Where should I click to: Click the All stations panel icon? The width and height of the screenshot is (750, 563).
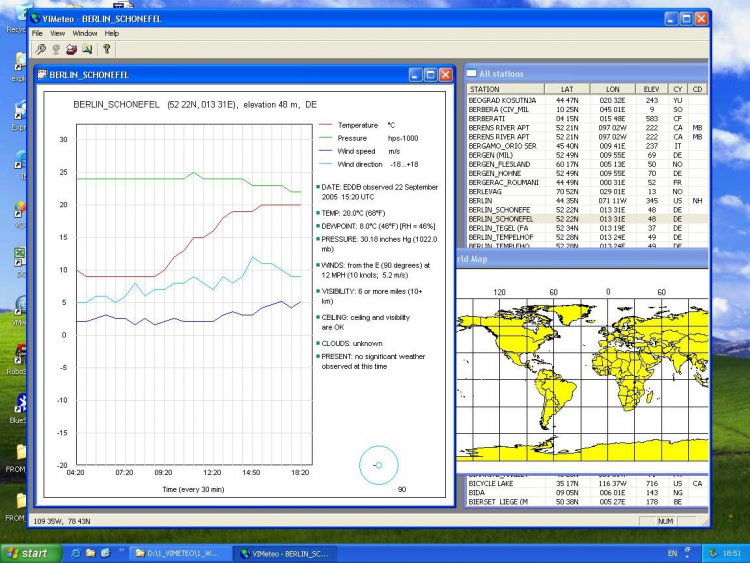click(470, 74)
